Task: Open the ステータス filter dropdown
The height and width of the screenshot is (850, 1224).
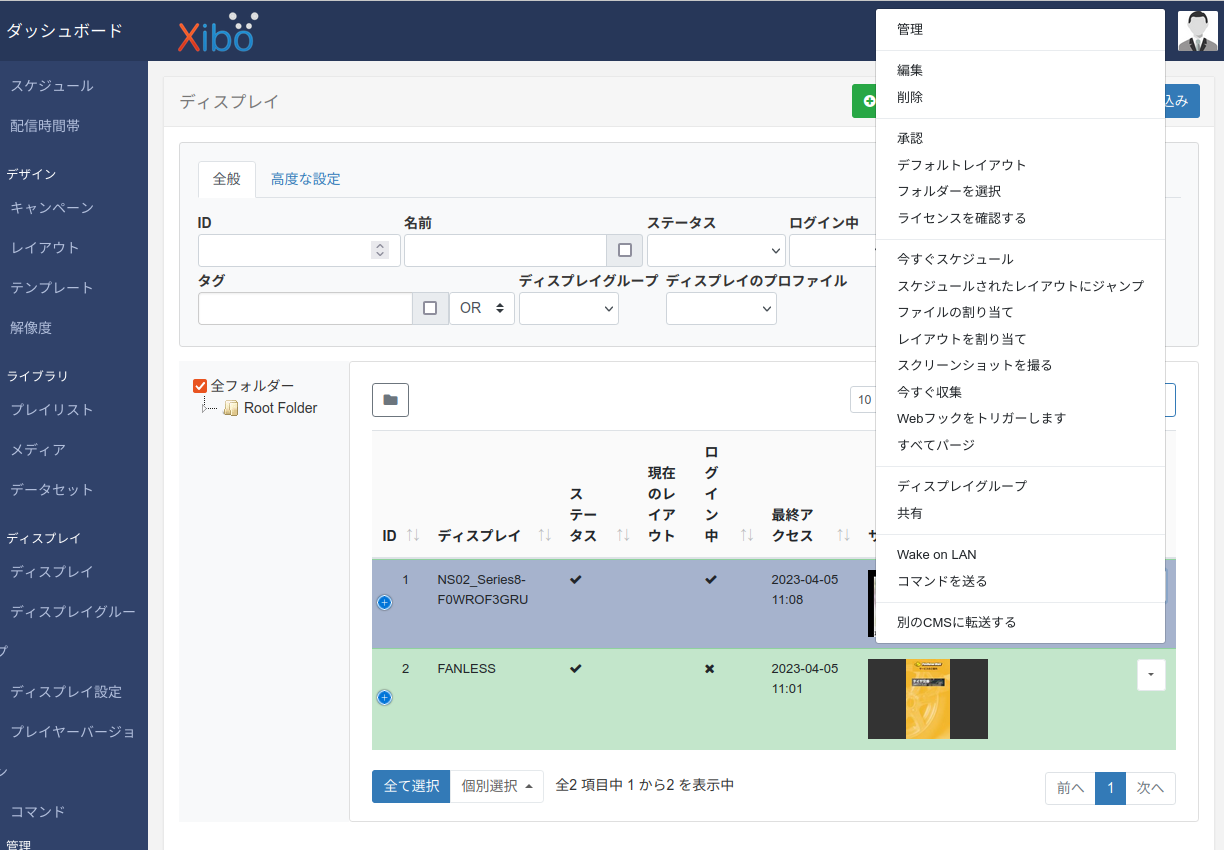Action: pyautogui.click(x=716, y=250)
